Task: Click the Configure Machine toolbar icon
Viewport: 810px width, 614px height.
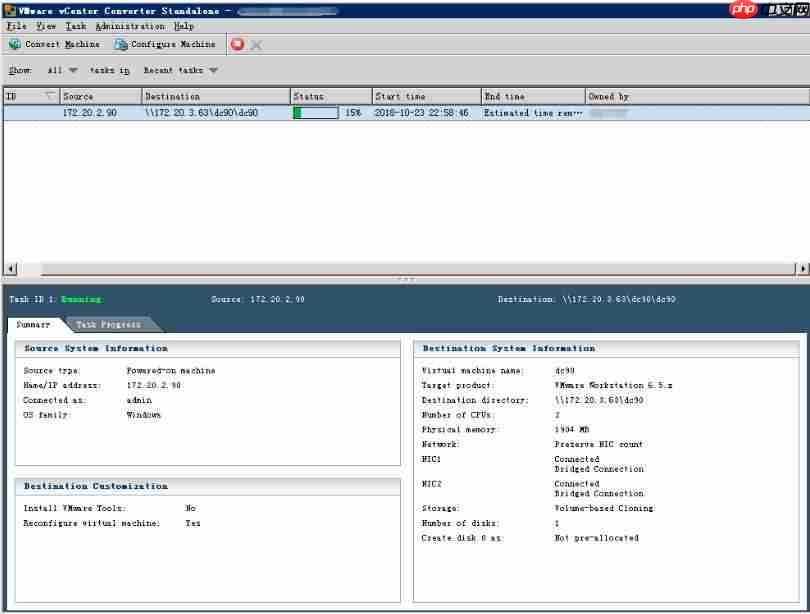Action: (121, 45)
